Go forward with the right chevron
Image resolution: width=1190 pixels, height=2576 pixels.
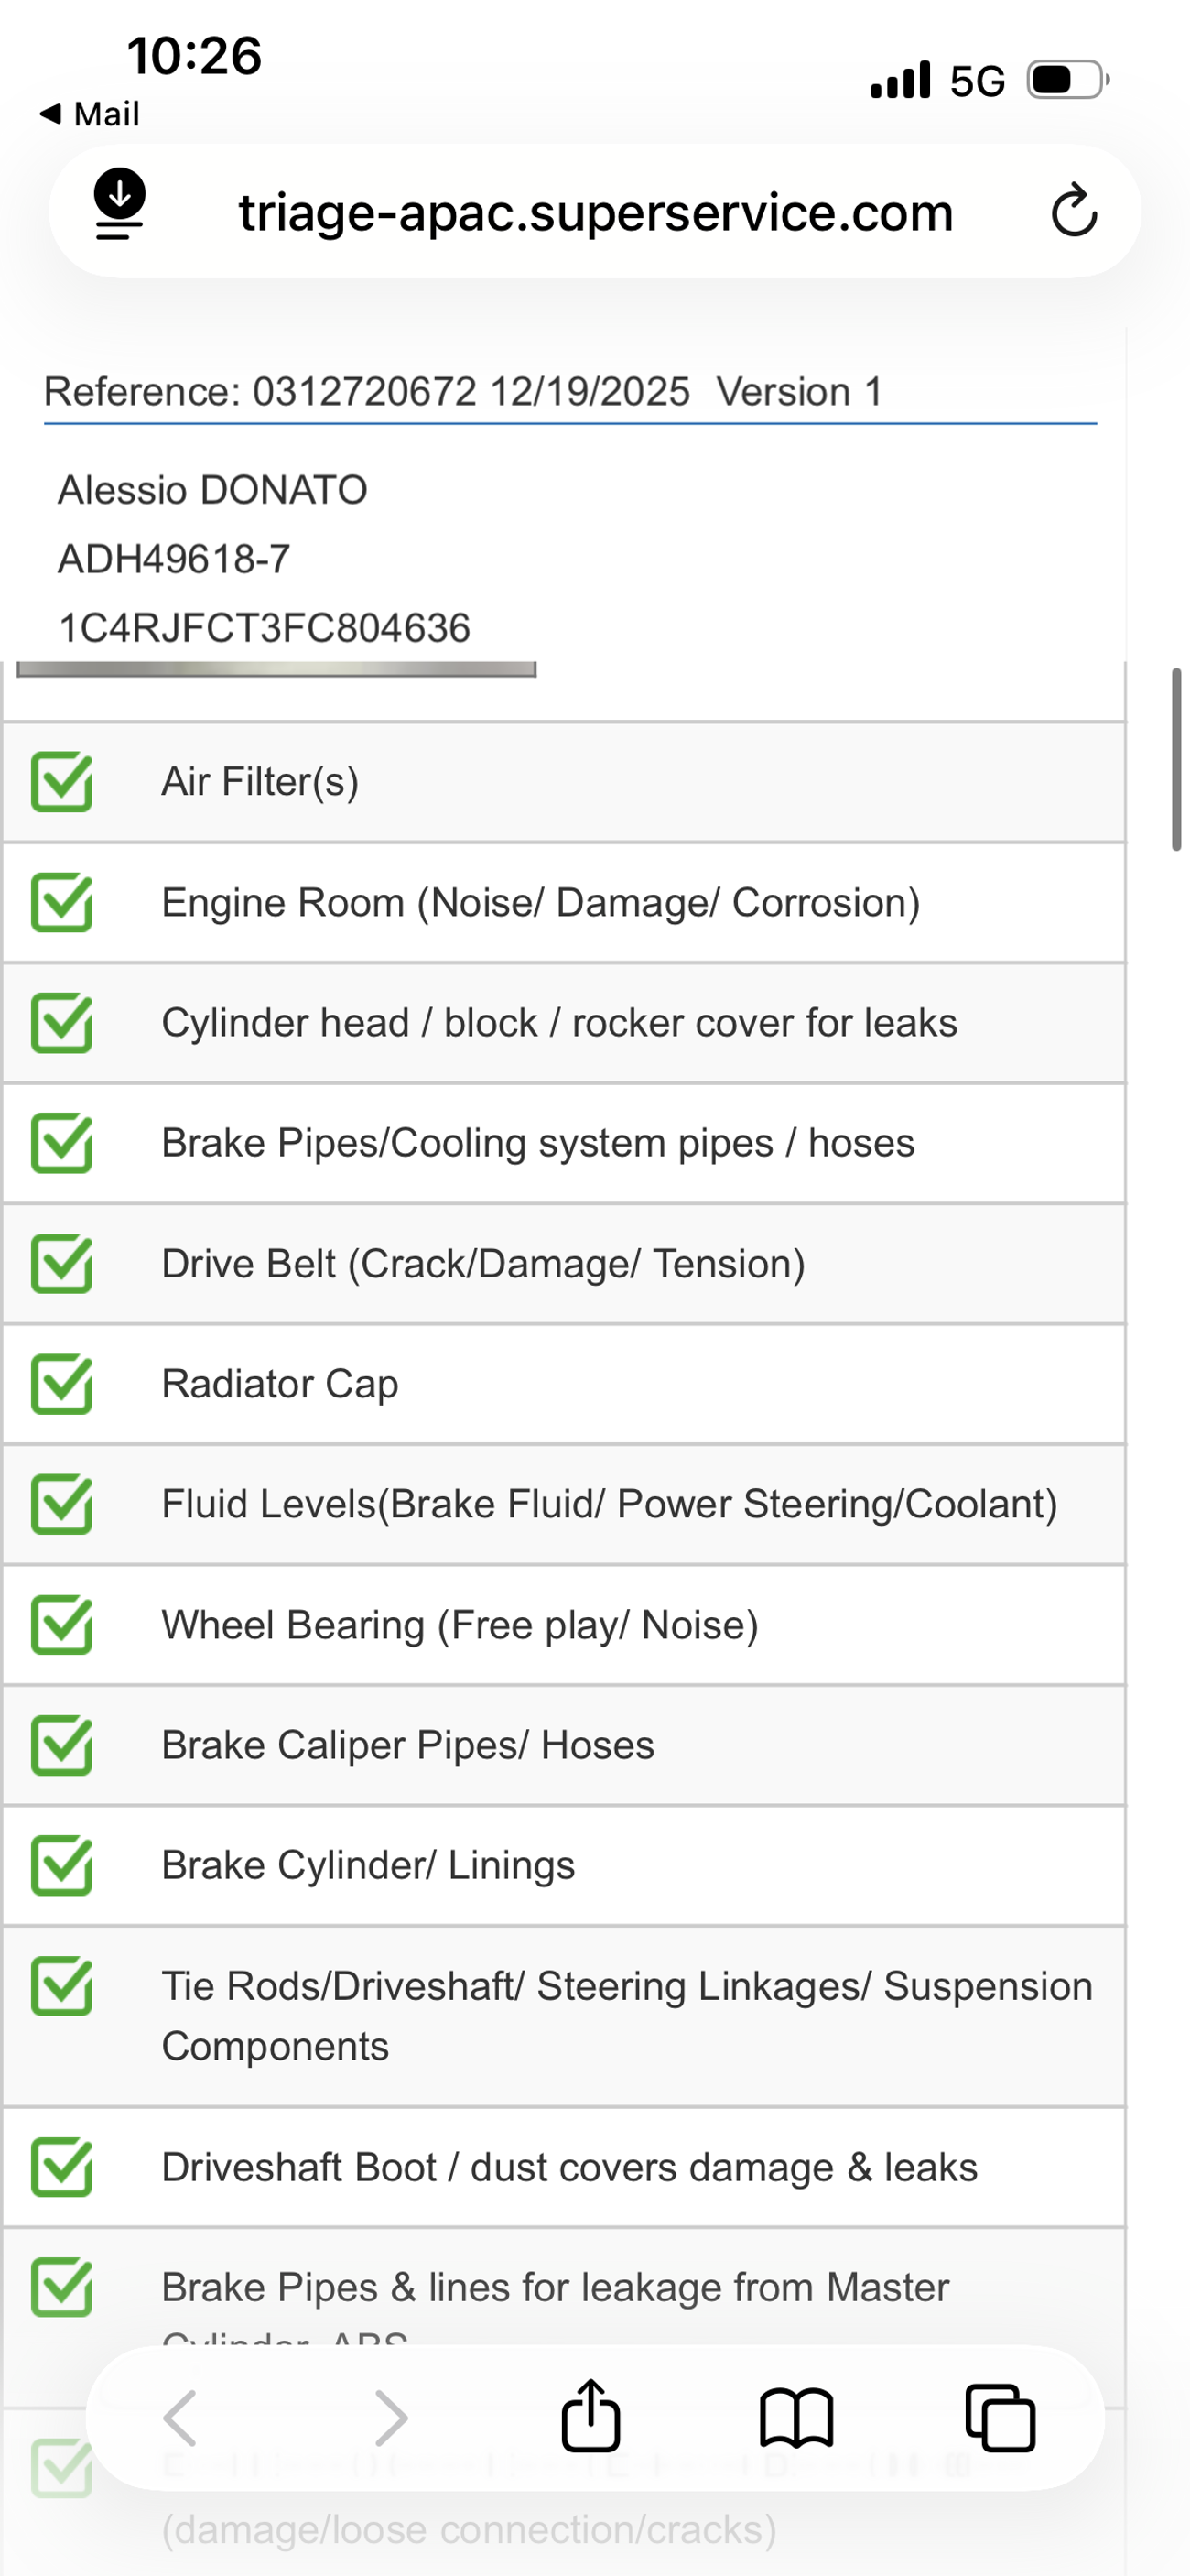point(391,2418)
